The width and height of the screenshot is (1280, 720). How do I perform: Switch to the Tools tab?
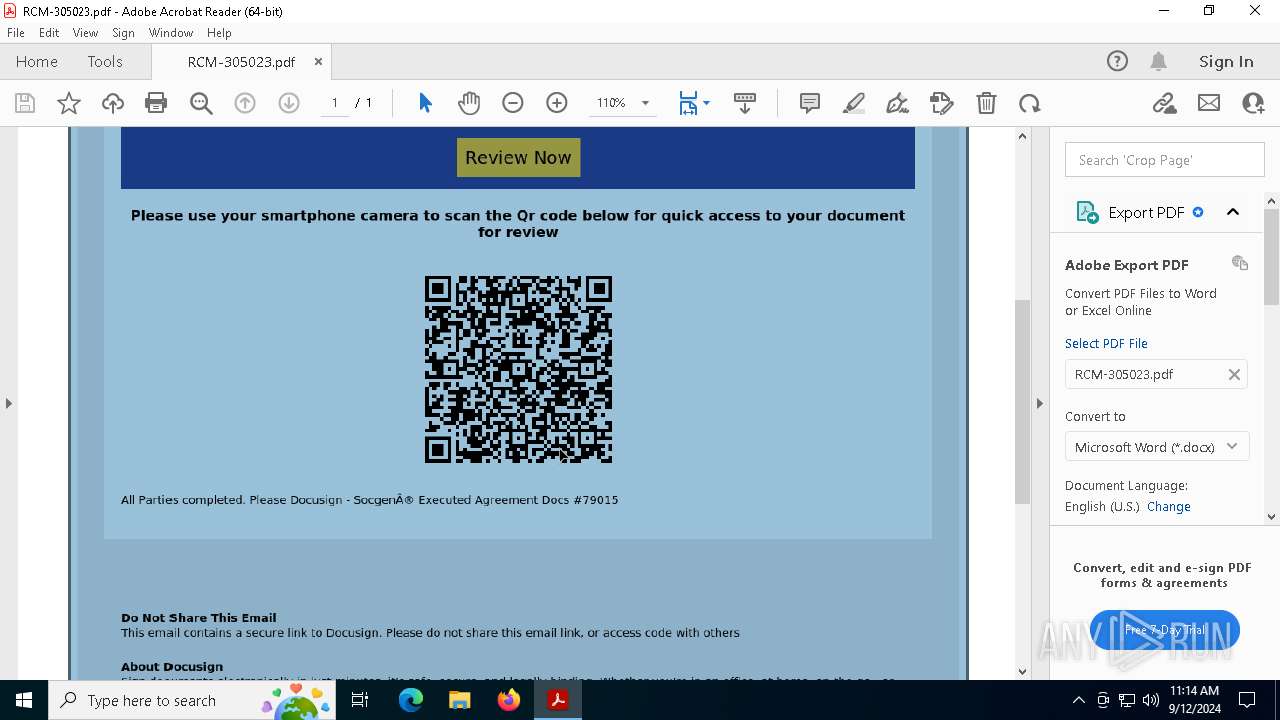pyautogui.click(x=105, y=62)
